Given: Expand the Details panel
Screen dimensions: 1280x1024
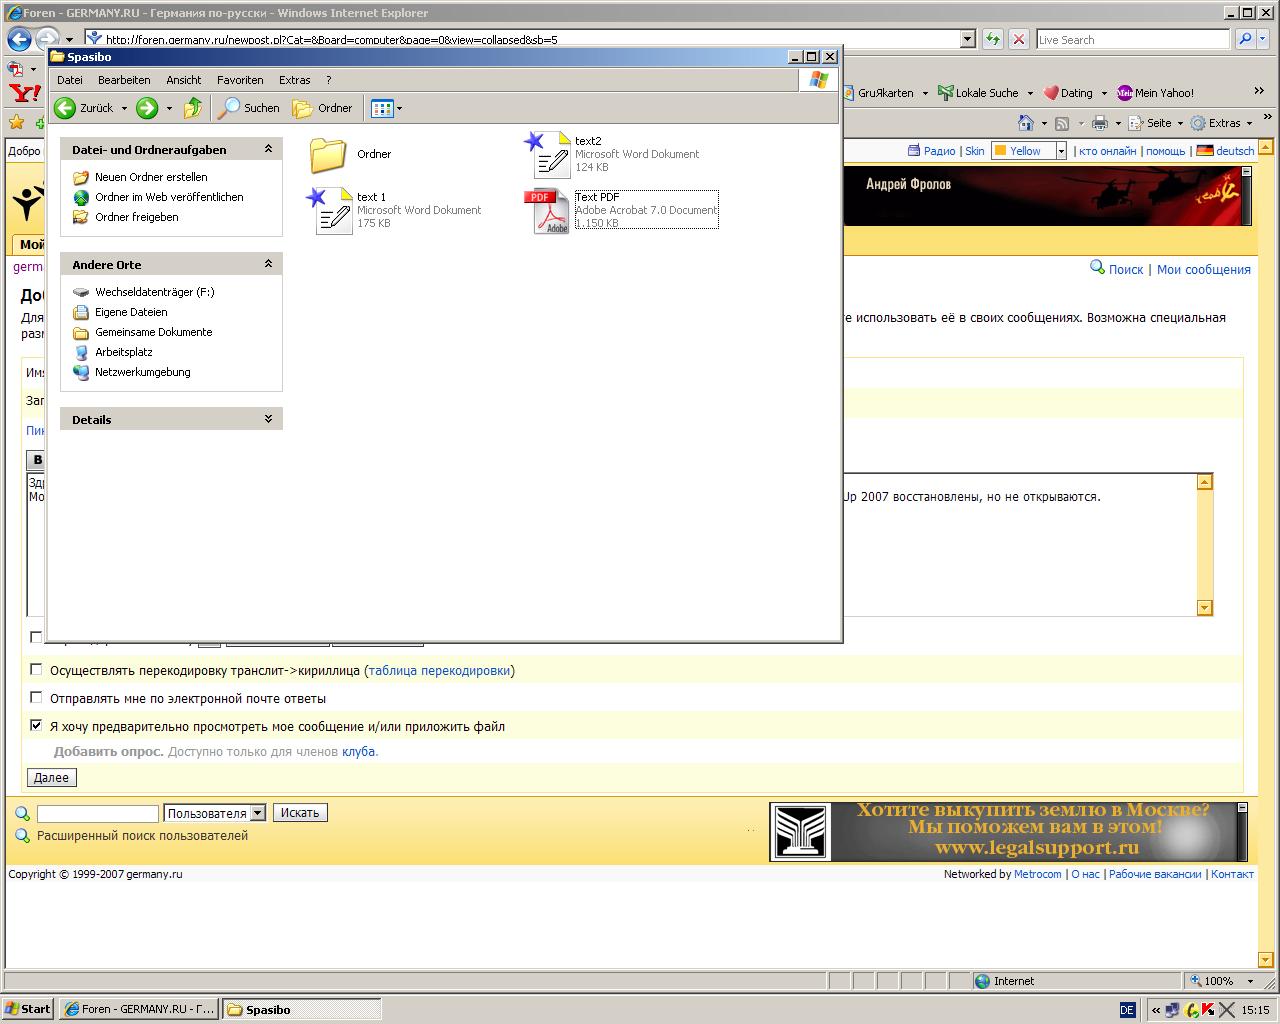Looking at the screenshot, I should click(x=268, y=419).
